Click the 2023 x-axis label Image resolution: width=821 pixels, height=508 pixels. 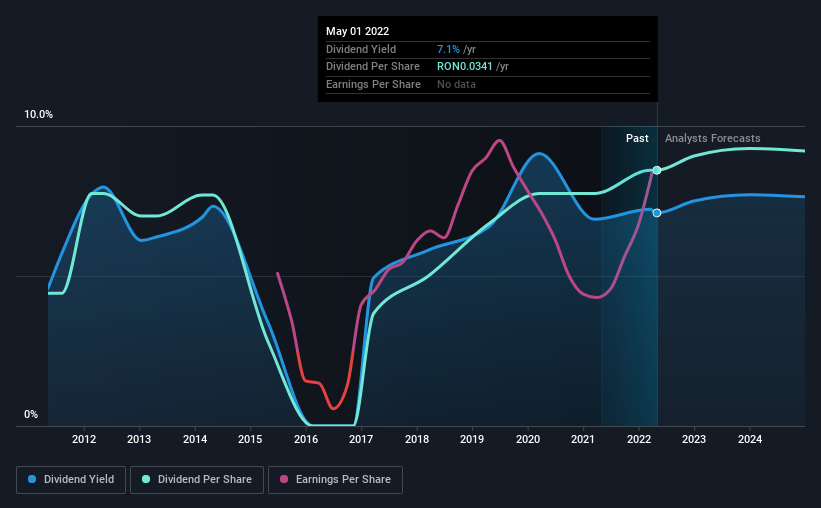click(x=694, y=439)
